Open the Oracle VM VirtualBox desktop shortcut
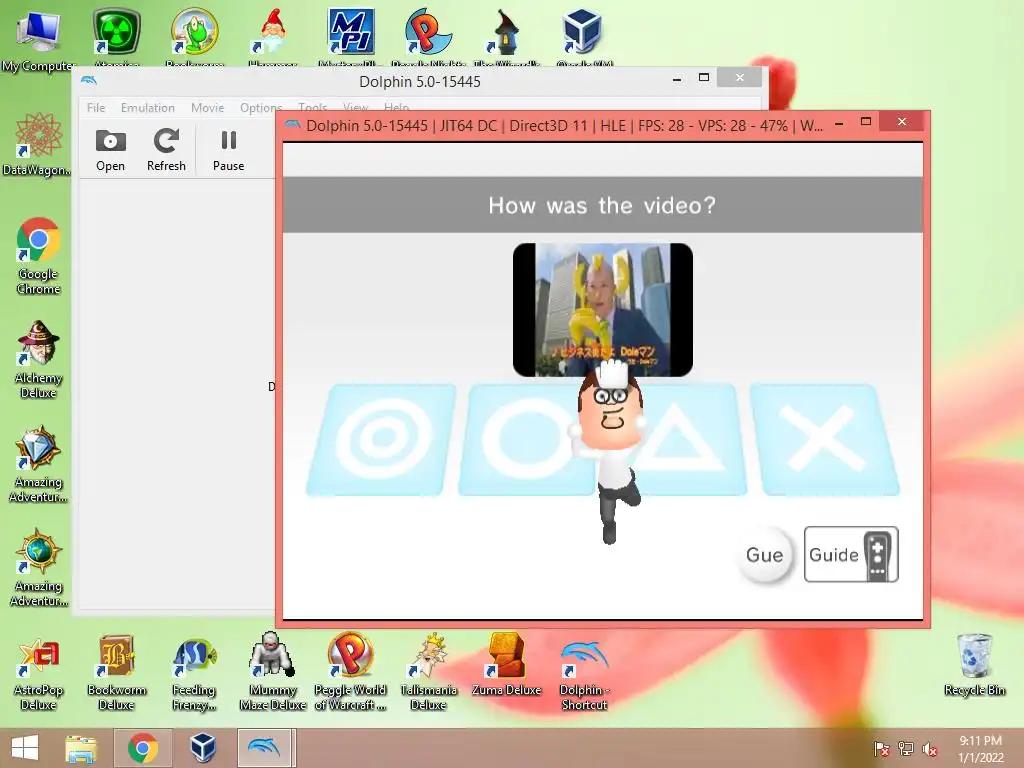 pyautogui.click(x=584, y=37)
